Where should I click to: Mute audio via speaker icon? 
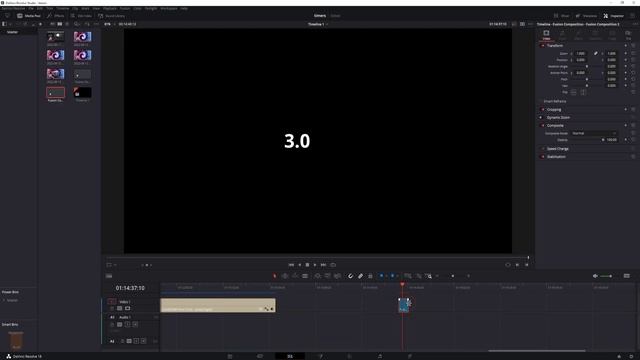point(595,276)
